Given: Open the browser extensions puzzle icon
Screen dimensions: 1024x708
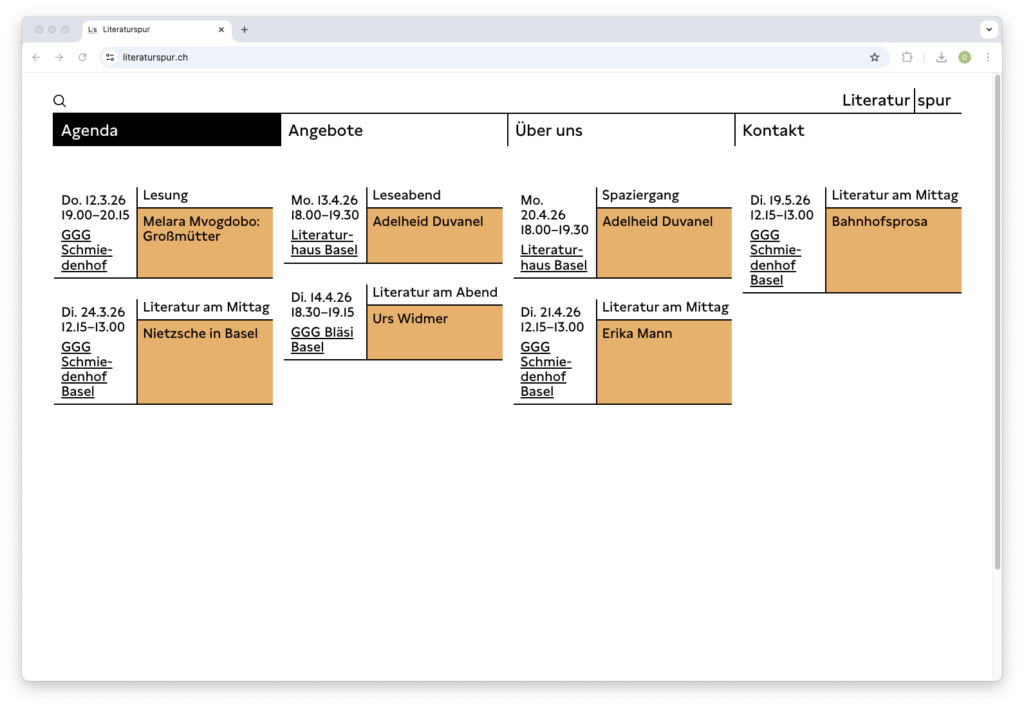Looking at the screenshot, I should pos(907,58).
